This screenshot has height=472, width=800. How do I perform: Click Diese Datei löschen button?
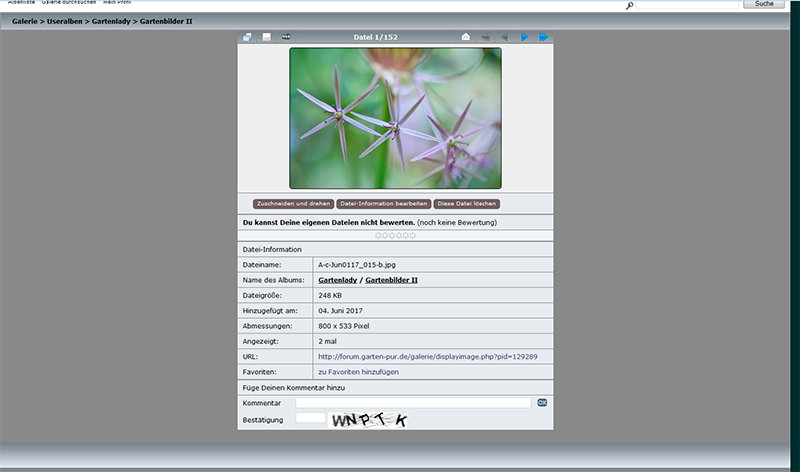tap(466, 204)
